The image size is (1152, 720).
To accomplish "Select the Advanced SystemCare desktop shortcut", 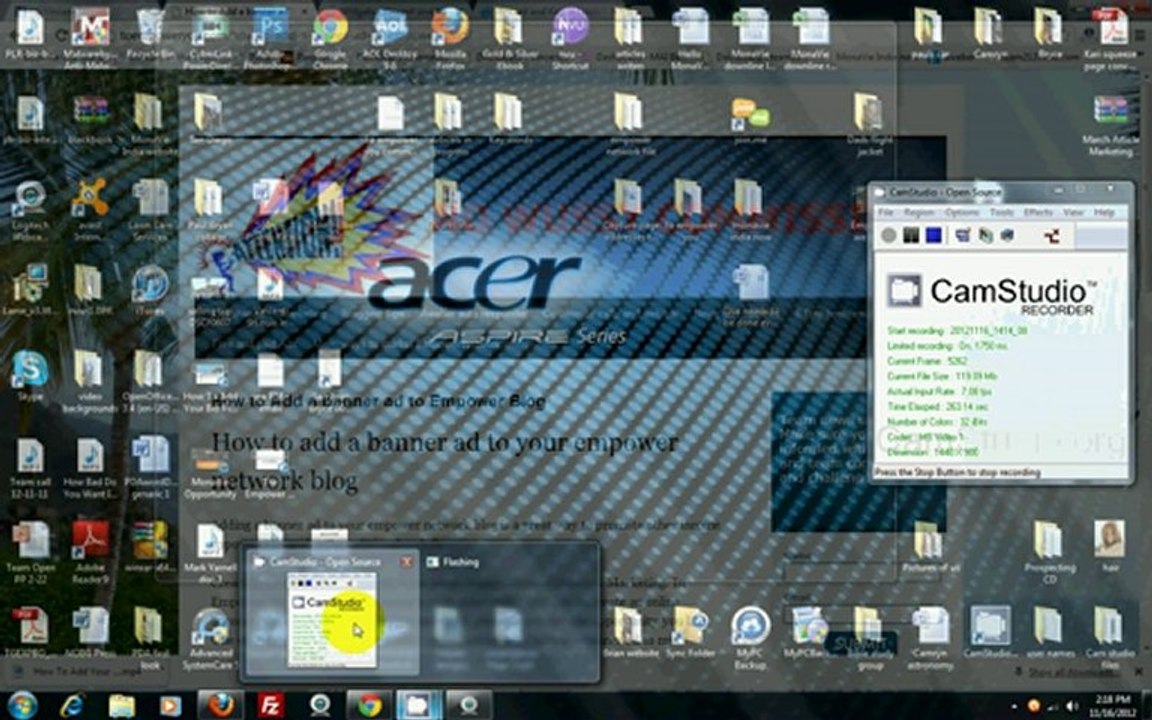I will coord(211,638).
